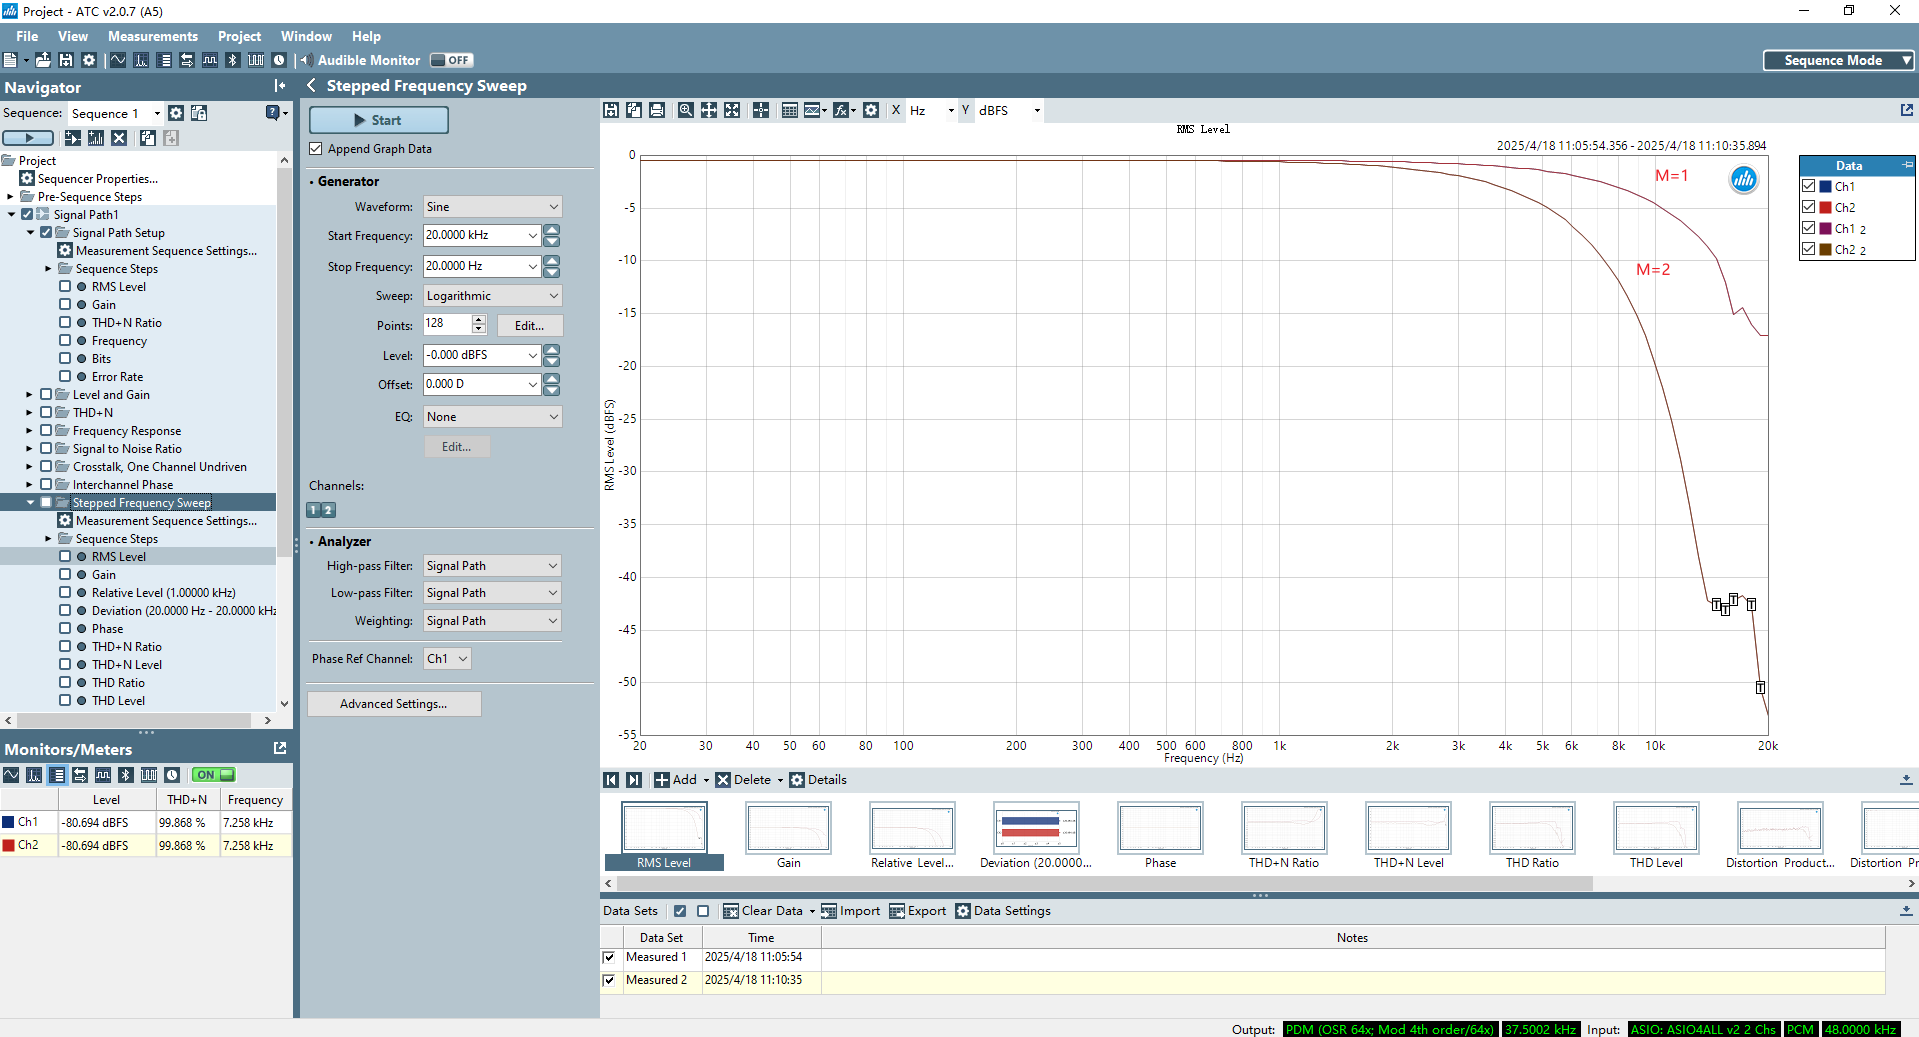Viewport: 1919px width, 1037px height.
Task: Select the THD Ratio result thumbnail
Action: coord(1532,836)
